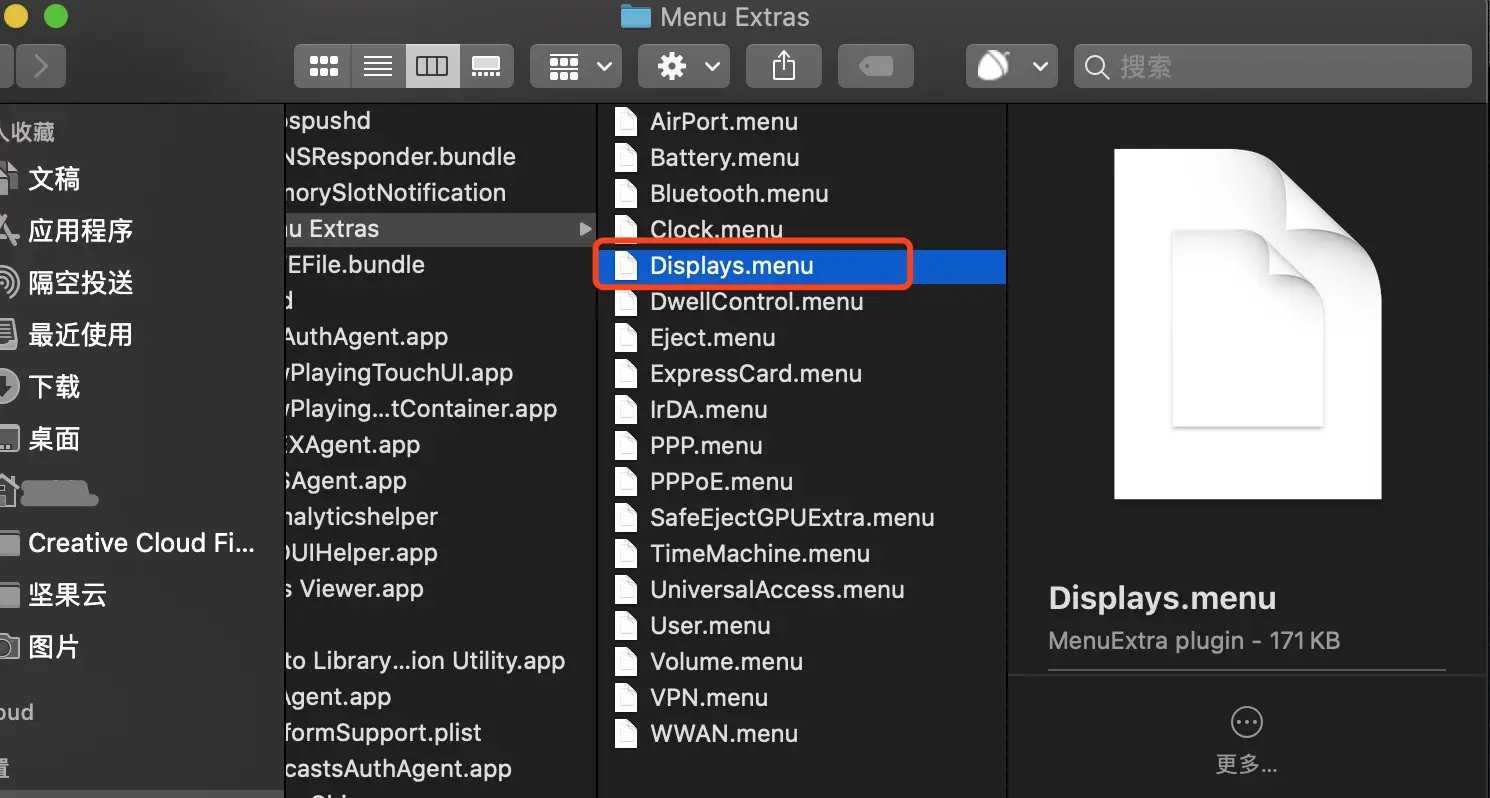Switch to icon view in Finder toolbar
This screenshot has height=798, width=1490.
click(323, 67)
